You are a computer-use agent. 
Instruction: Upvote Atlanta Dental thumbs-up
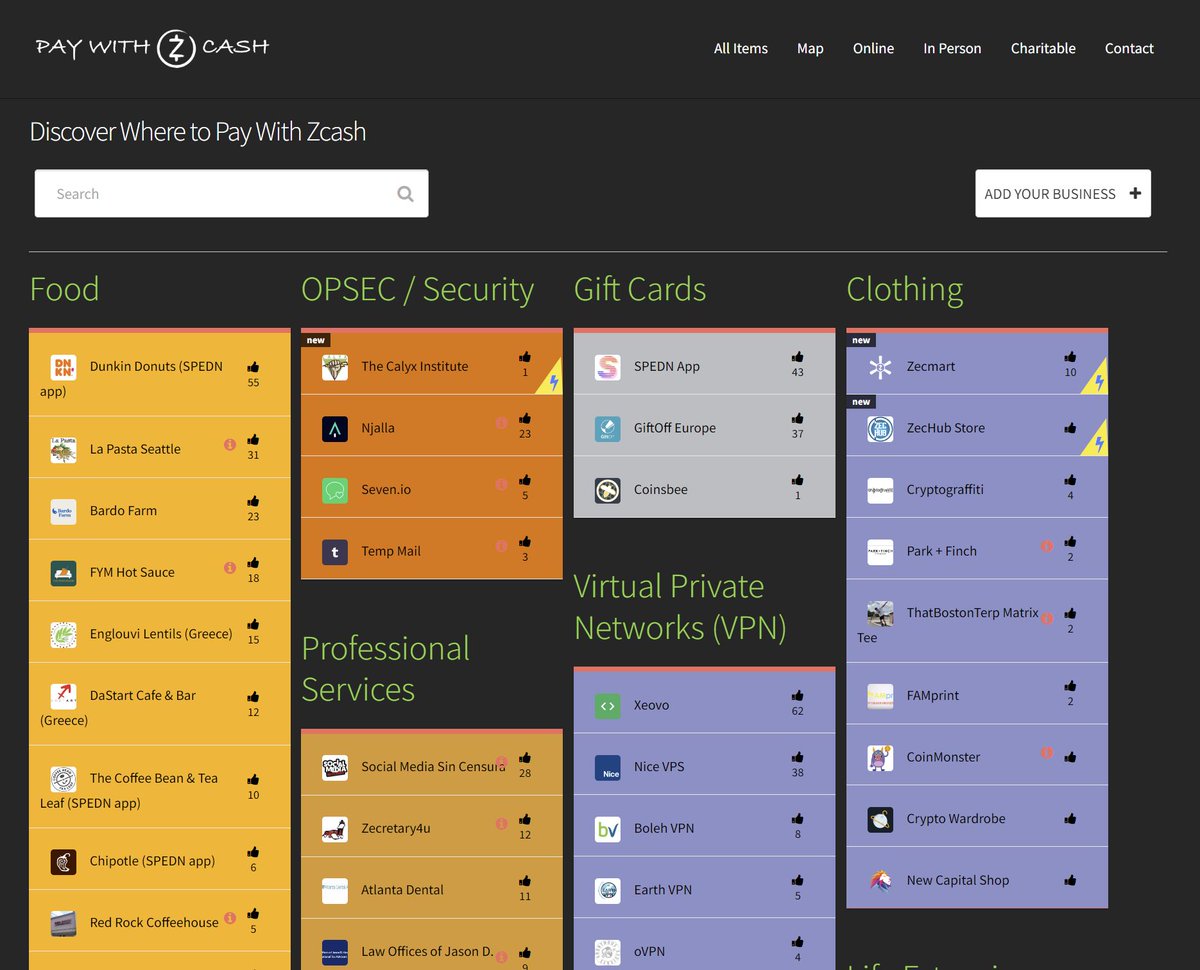pos(525,881)
